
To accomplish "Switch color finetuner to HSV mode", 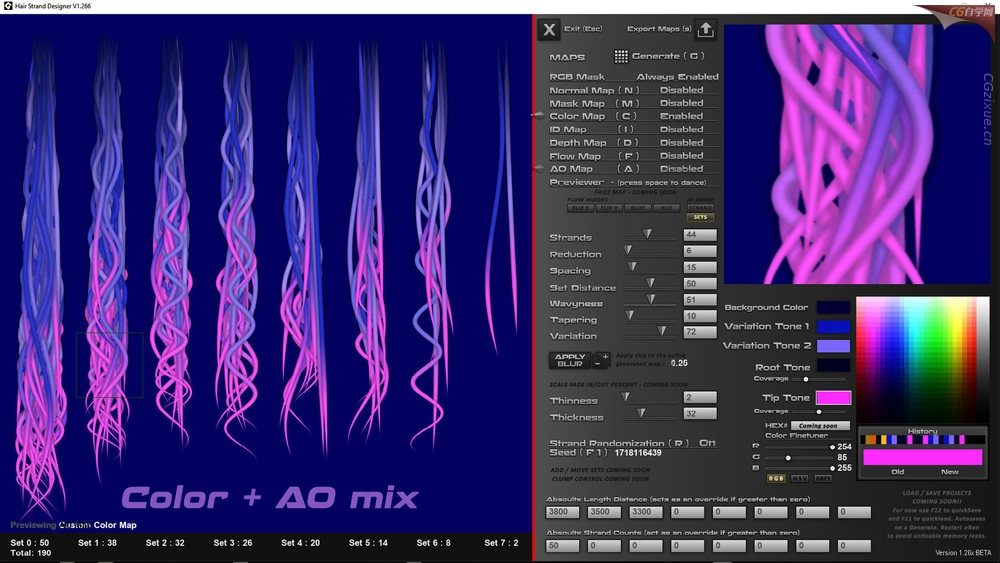I will tap(800, 479).
